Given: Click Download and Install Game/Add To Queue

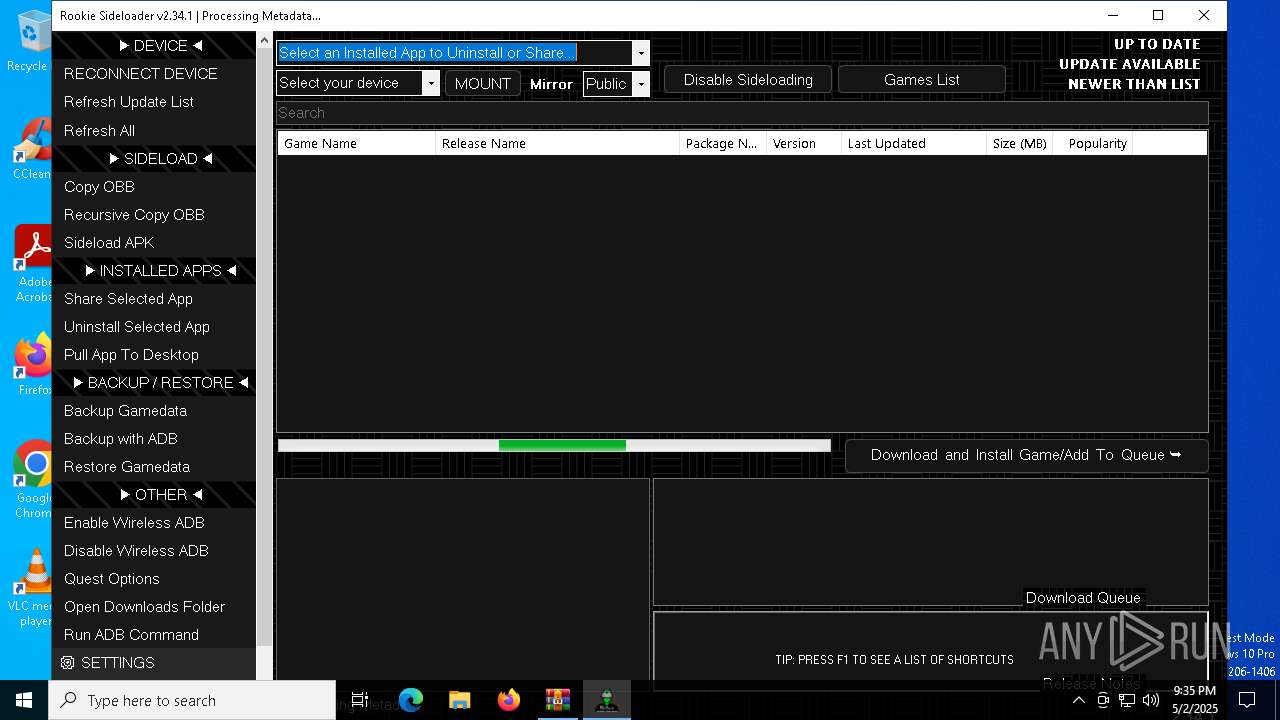Looking at the screenshot, I should pos(1026,455).
